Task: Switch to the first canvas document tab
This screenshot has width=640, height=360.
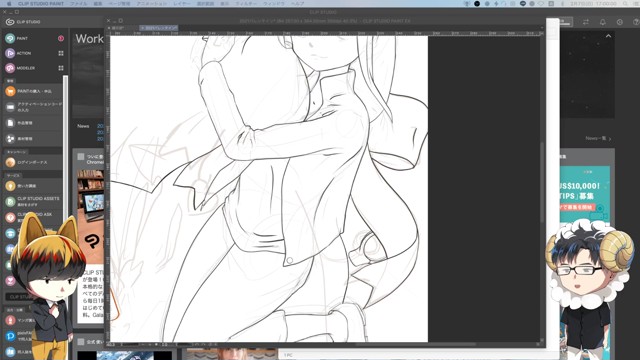Action: click(x=123, y=28)
